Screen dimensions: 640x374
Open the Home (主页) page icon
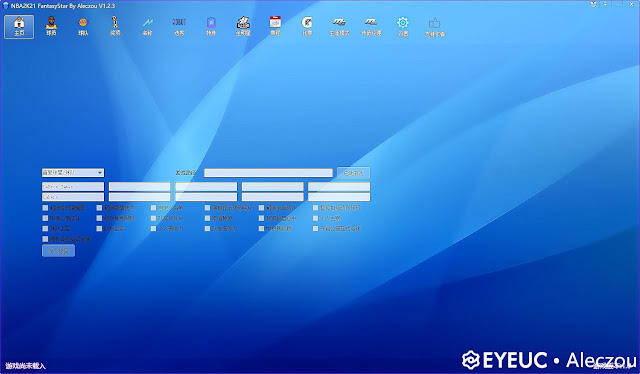[x=19, y=27]
